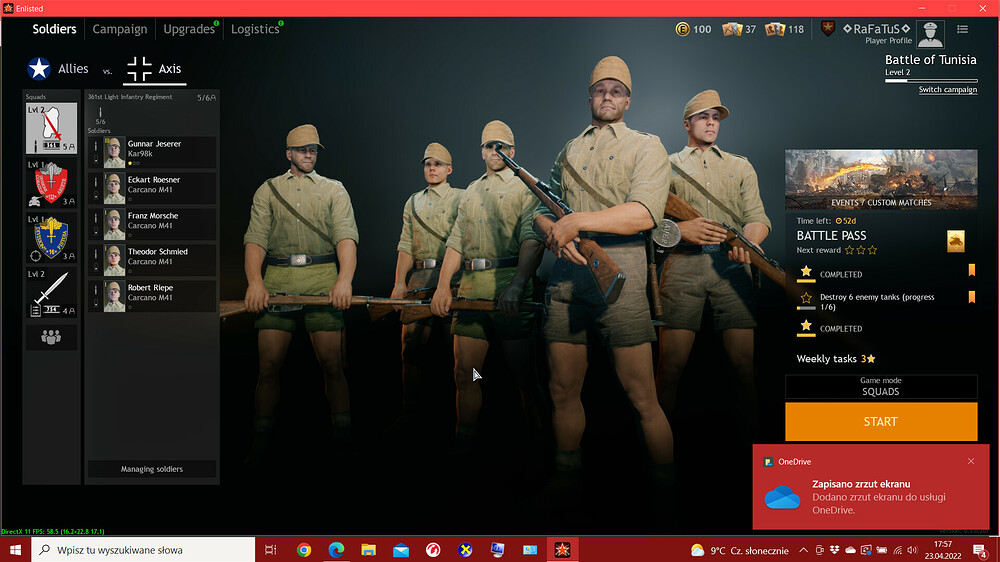Launch Microsoft Edge from taskbar
Image resolution: width=1000 pixels, height=562 pixels.
click(x=336, y=550)
